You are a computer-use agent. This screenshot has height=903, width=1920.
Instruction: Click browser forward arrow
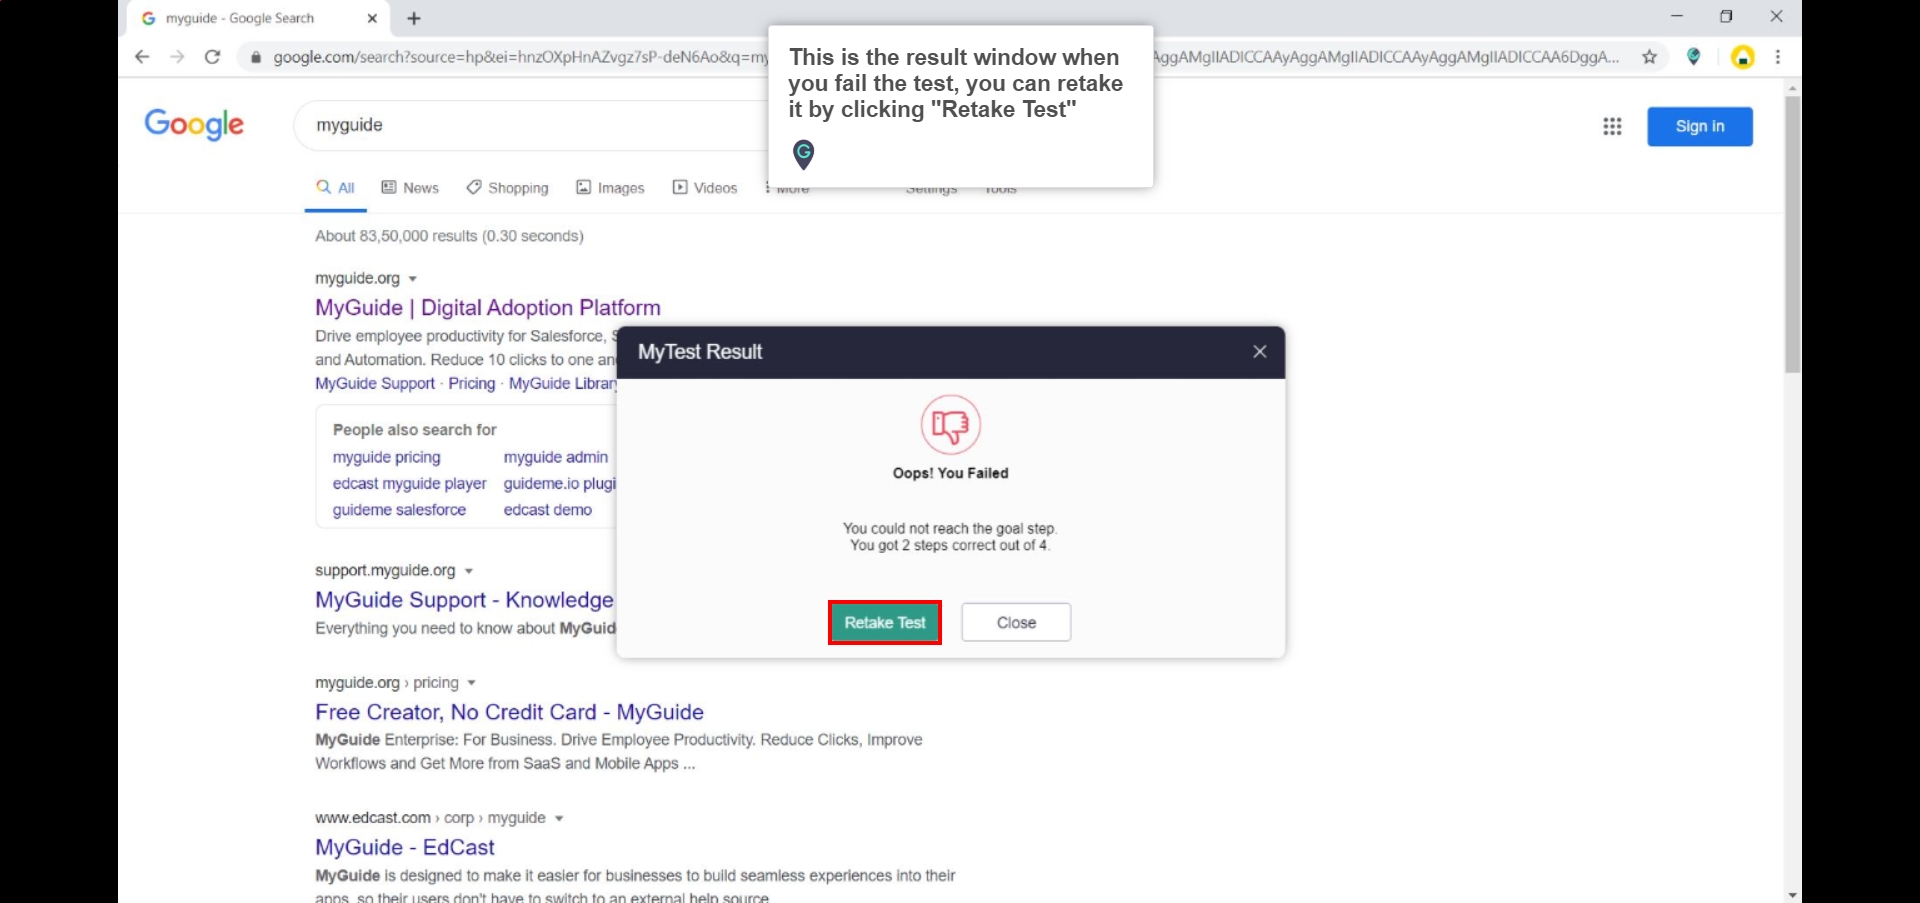click(x=177, y=57)
